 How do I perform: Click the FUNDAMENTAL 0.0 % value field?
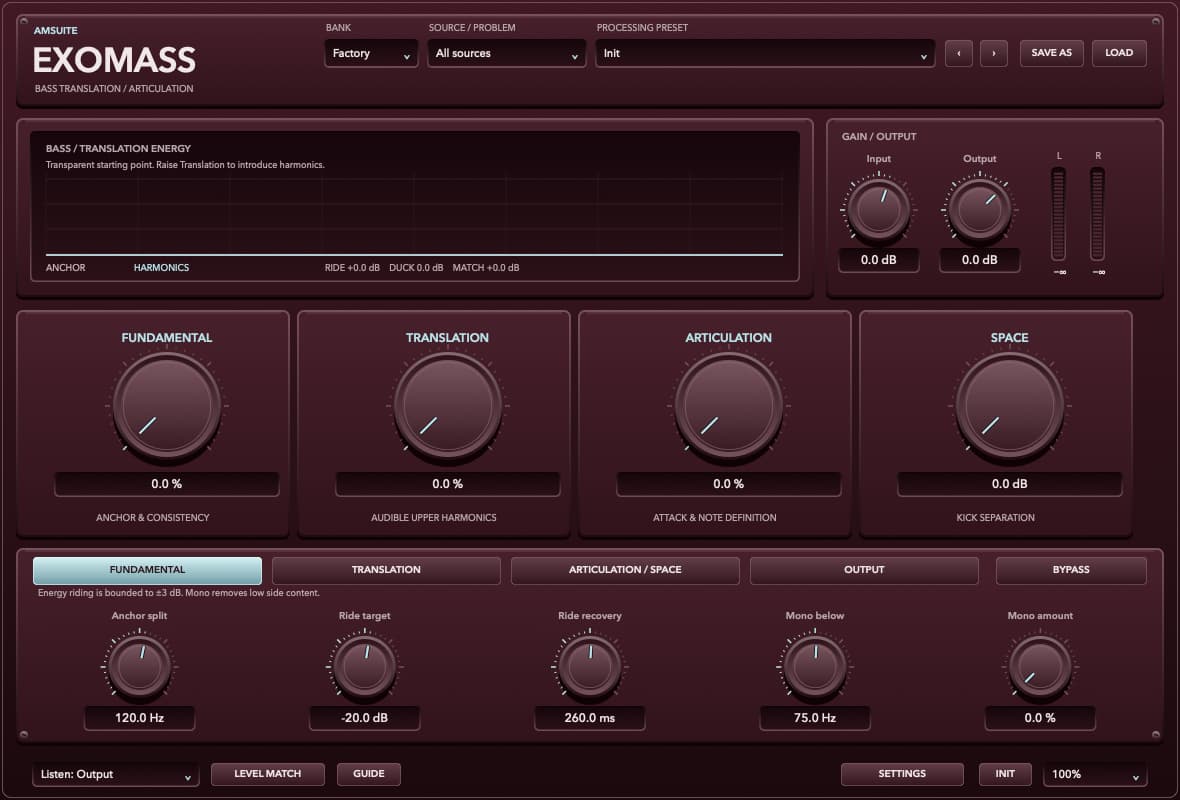point(166,484)
